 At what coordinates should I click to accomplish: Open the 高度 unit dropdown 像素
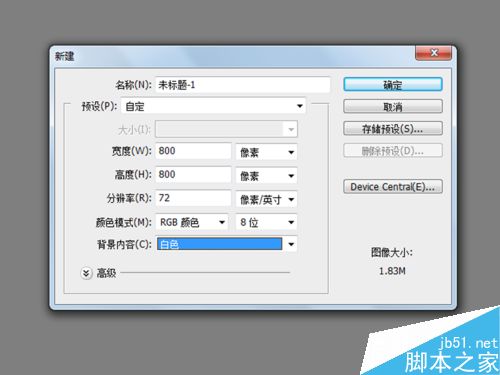[x=267, y=176]
